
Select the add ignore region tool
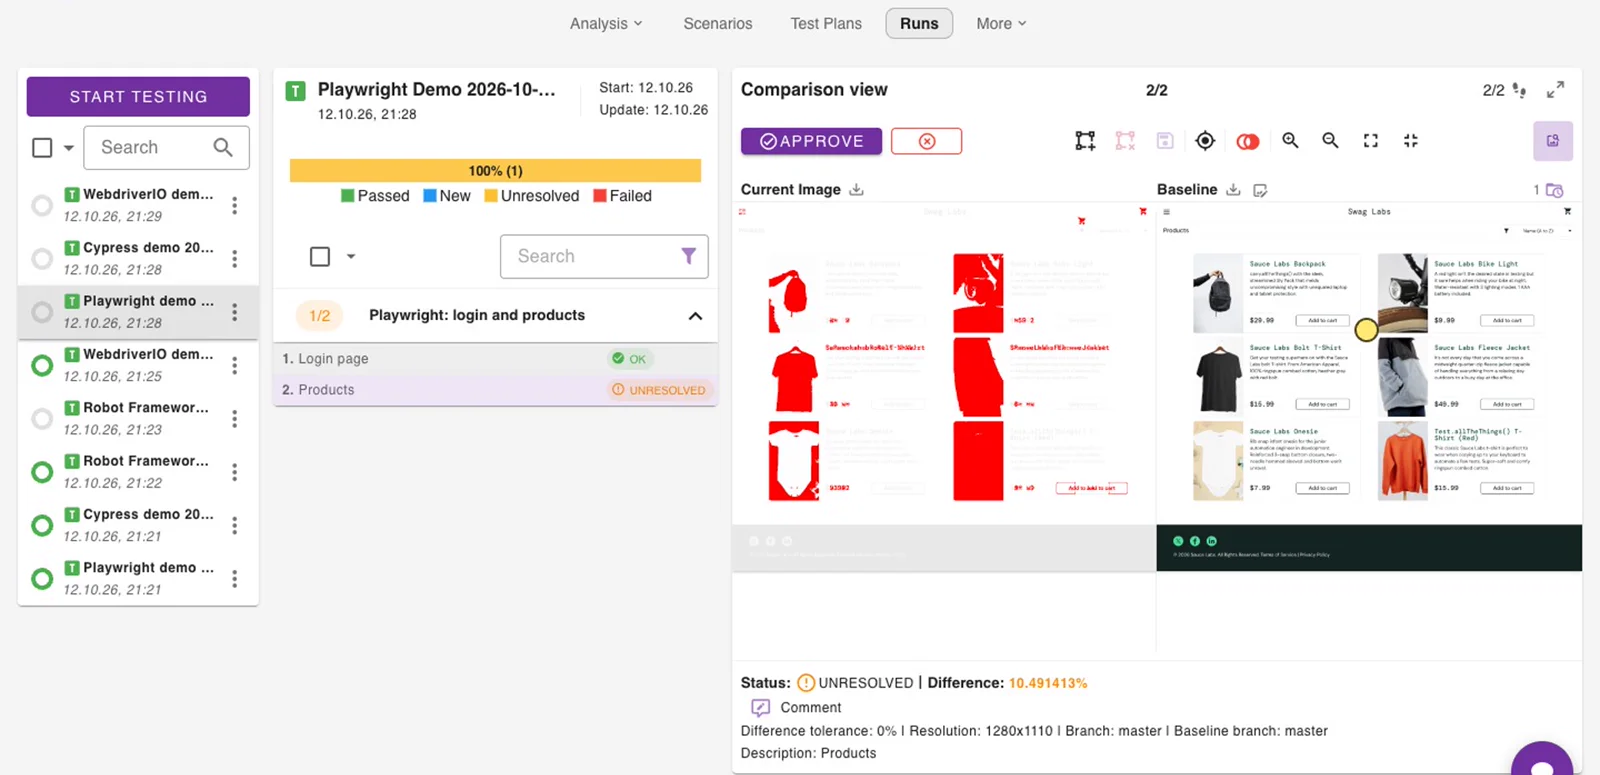point(1085,141)
